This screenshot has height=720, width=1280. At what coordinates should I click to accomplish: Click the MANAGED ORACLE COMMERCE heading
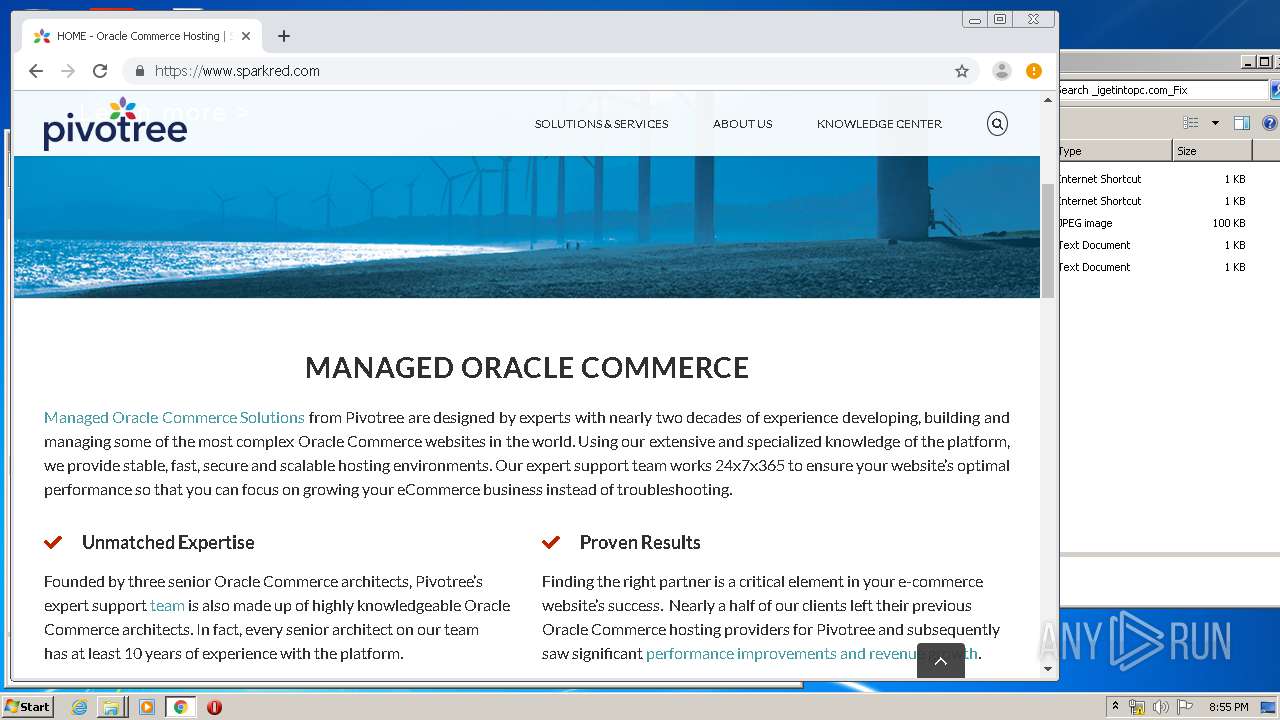[527, 367]
